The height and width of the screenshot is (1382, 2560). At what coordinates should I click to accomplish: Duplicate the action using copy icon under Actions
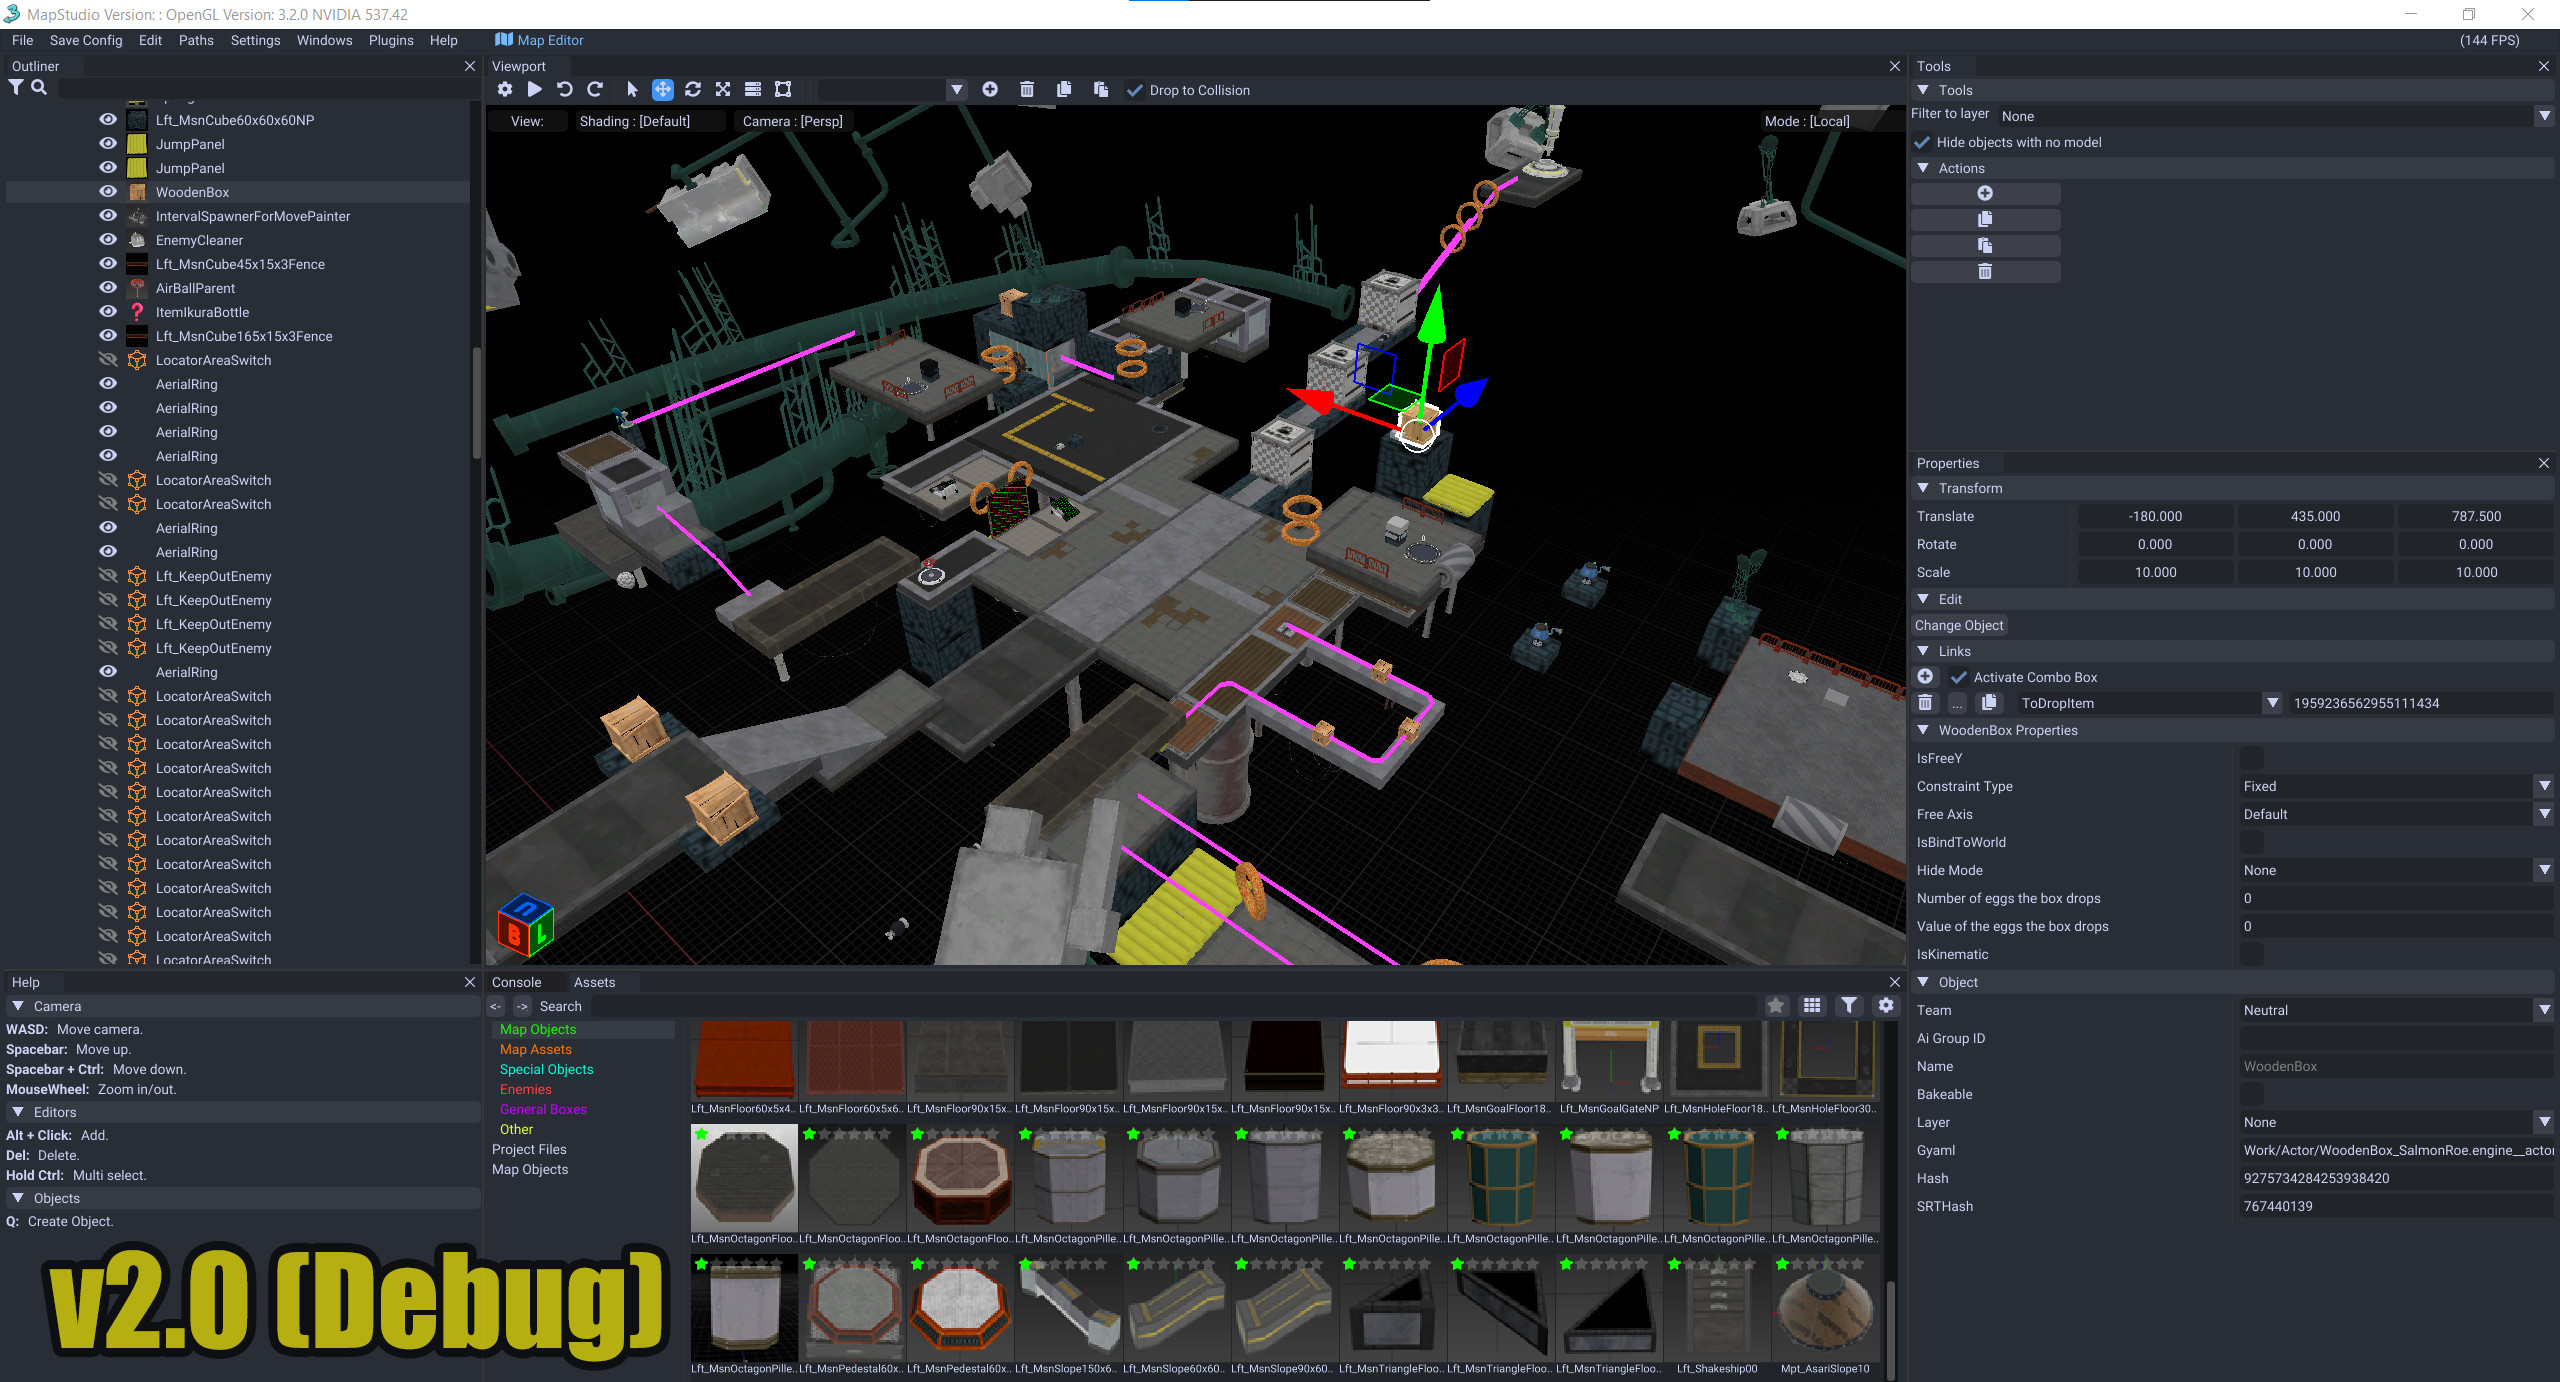[1986, 219]
